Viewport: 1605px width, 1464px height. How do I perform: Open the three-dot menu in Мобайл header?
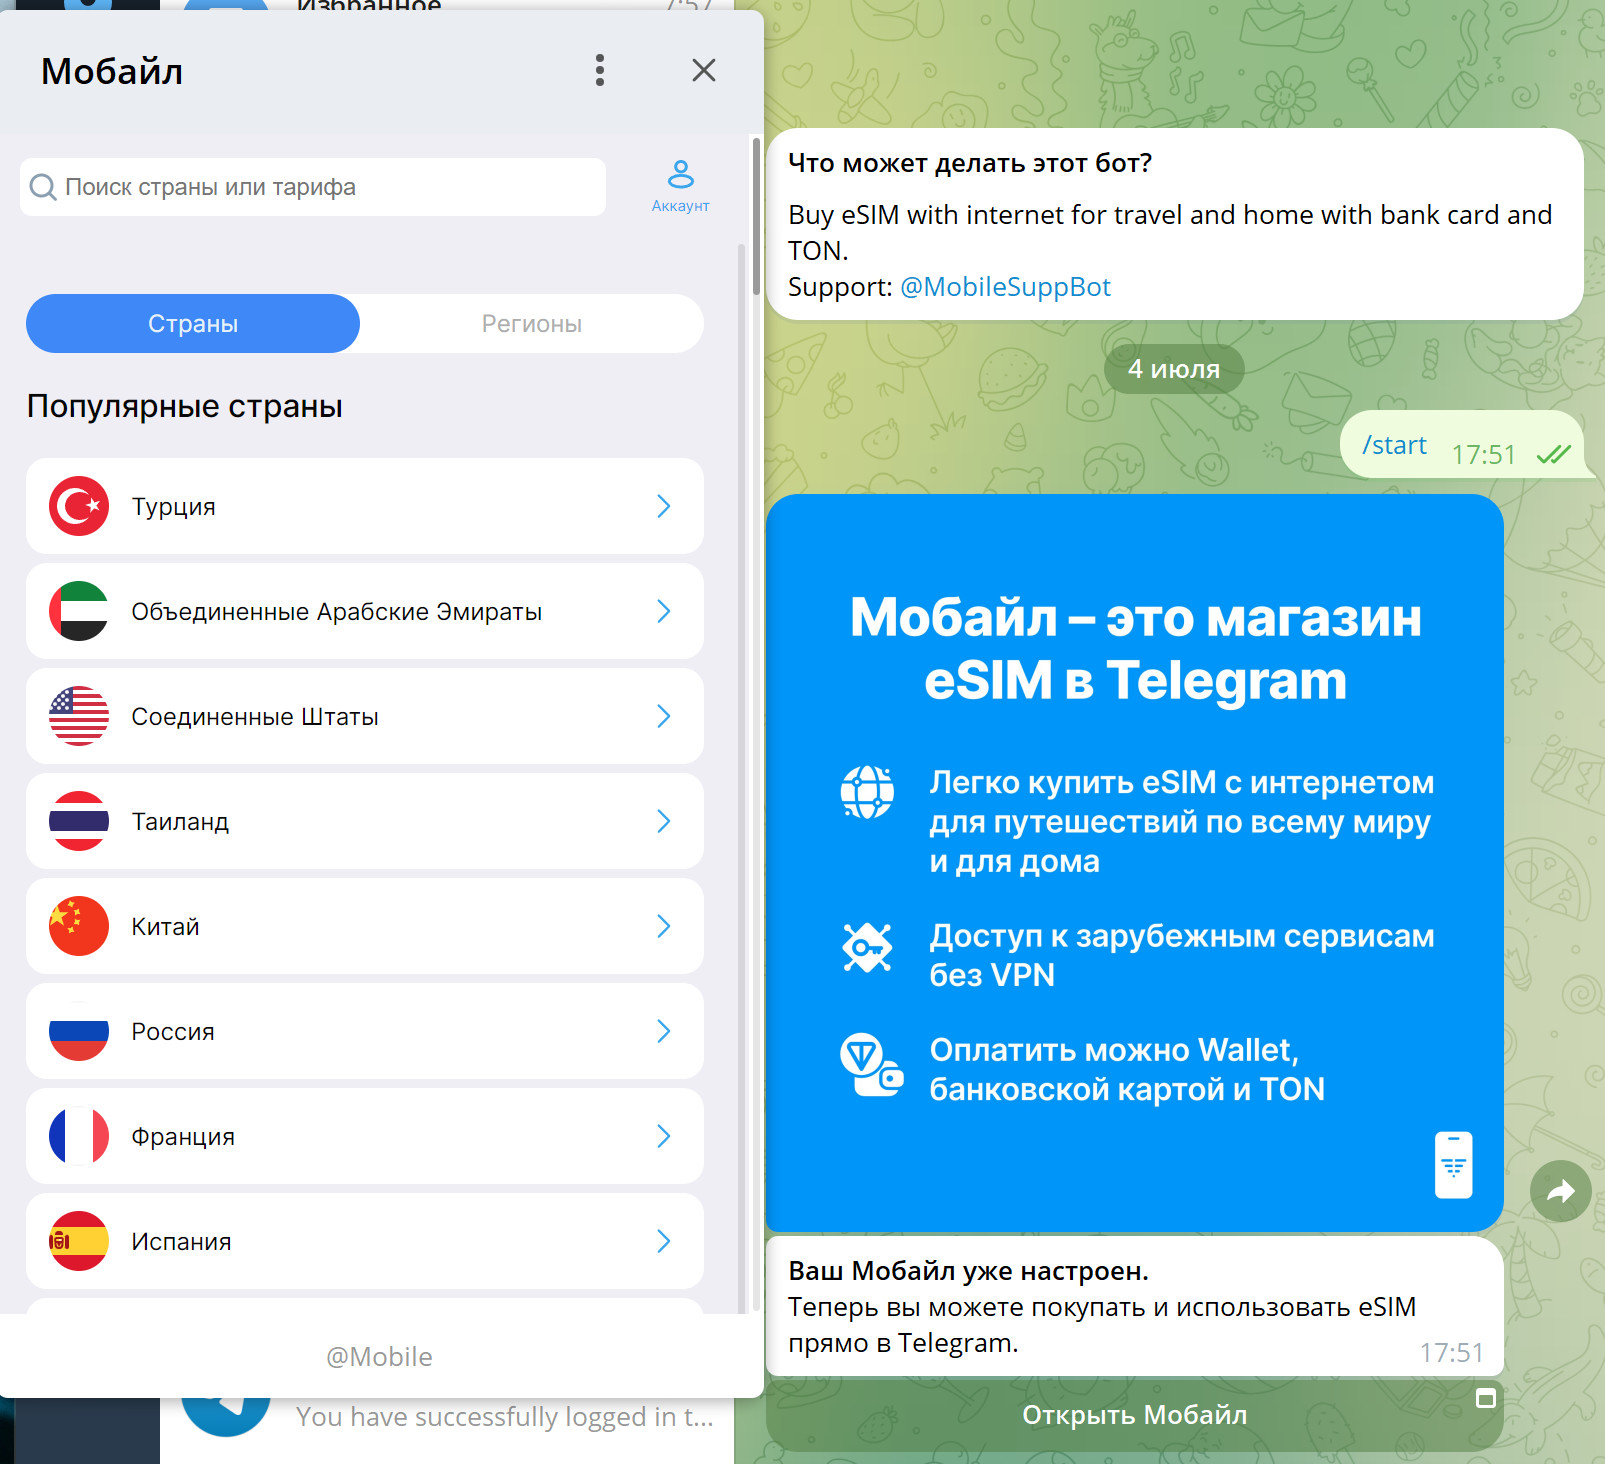(600, 70)
